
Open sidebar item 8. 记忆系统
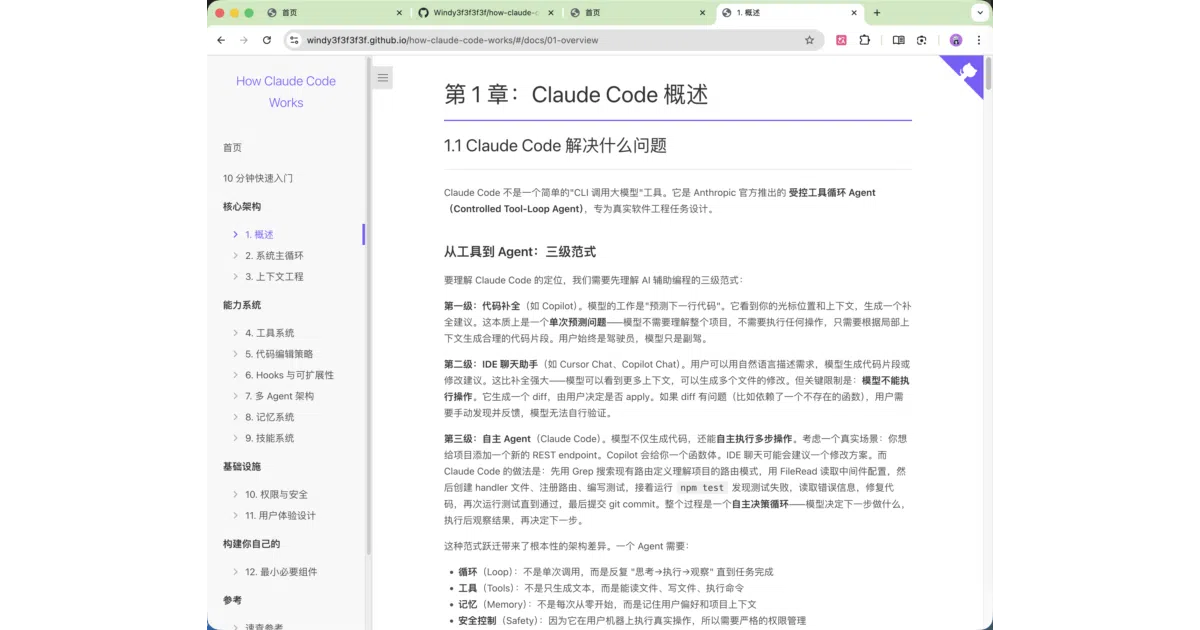click(x=270, y=417)
